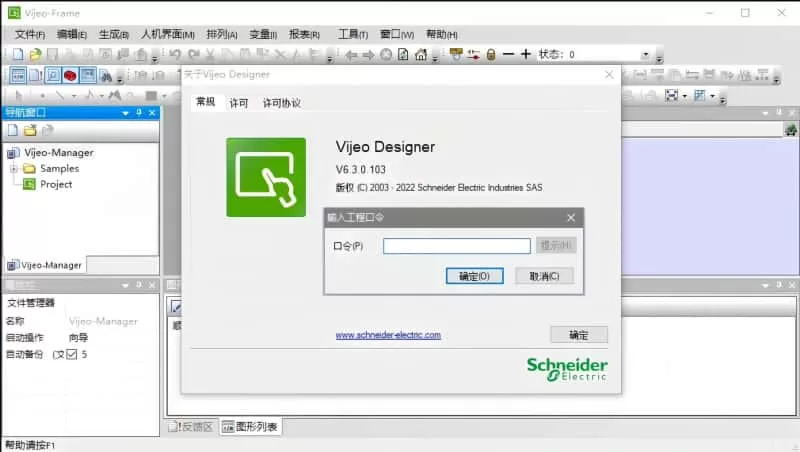Screen dimensions: 800x452
Task: Open the 状态 state dropdown
Action: (645, 55)
